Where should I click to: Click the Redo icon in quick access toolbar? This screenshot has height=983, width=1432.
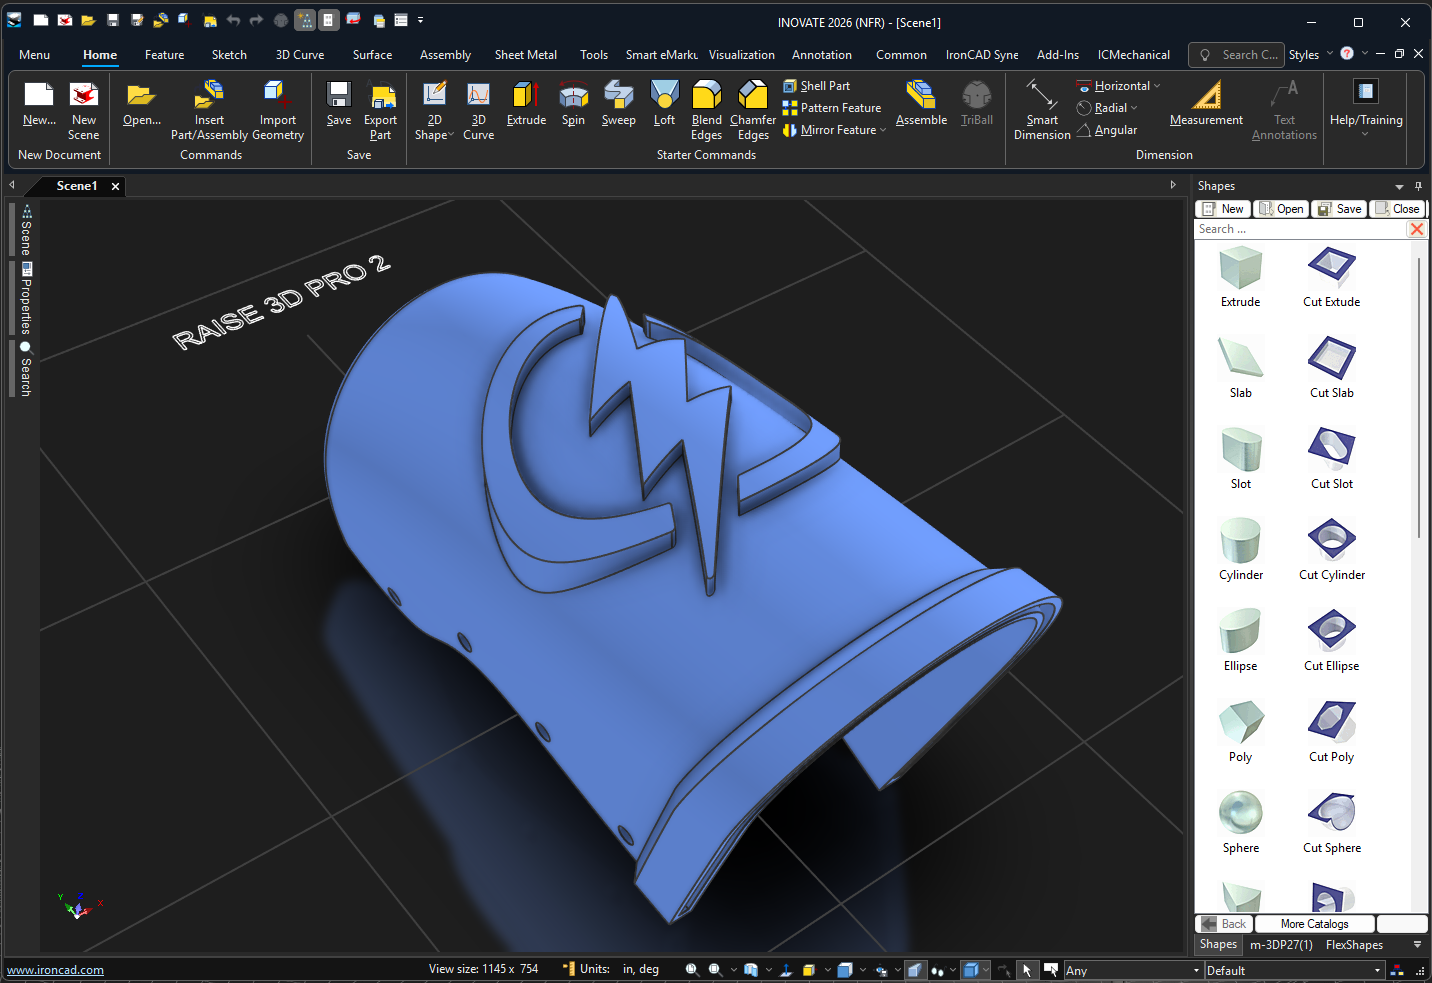256,20
